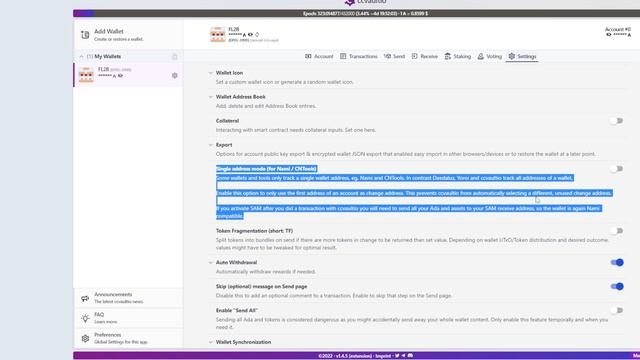This screenshot has height=360, width=640.
Task: Open the Staking tab
Action: (x=458, y=56)
